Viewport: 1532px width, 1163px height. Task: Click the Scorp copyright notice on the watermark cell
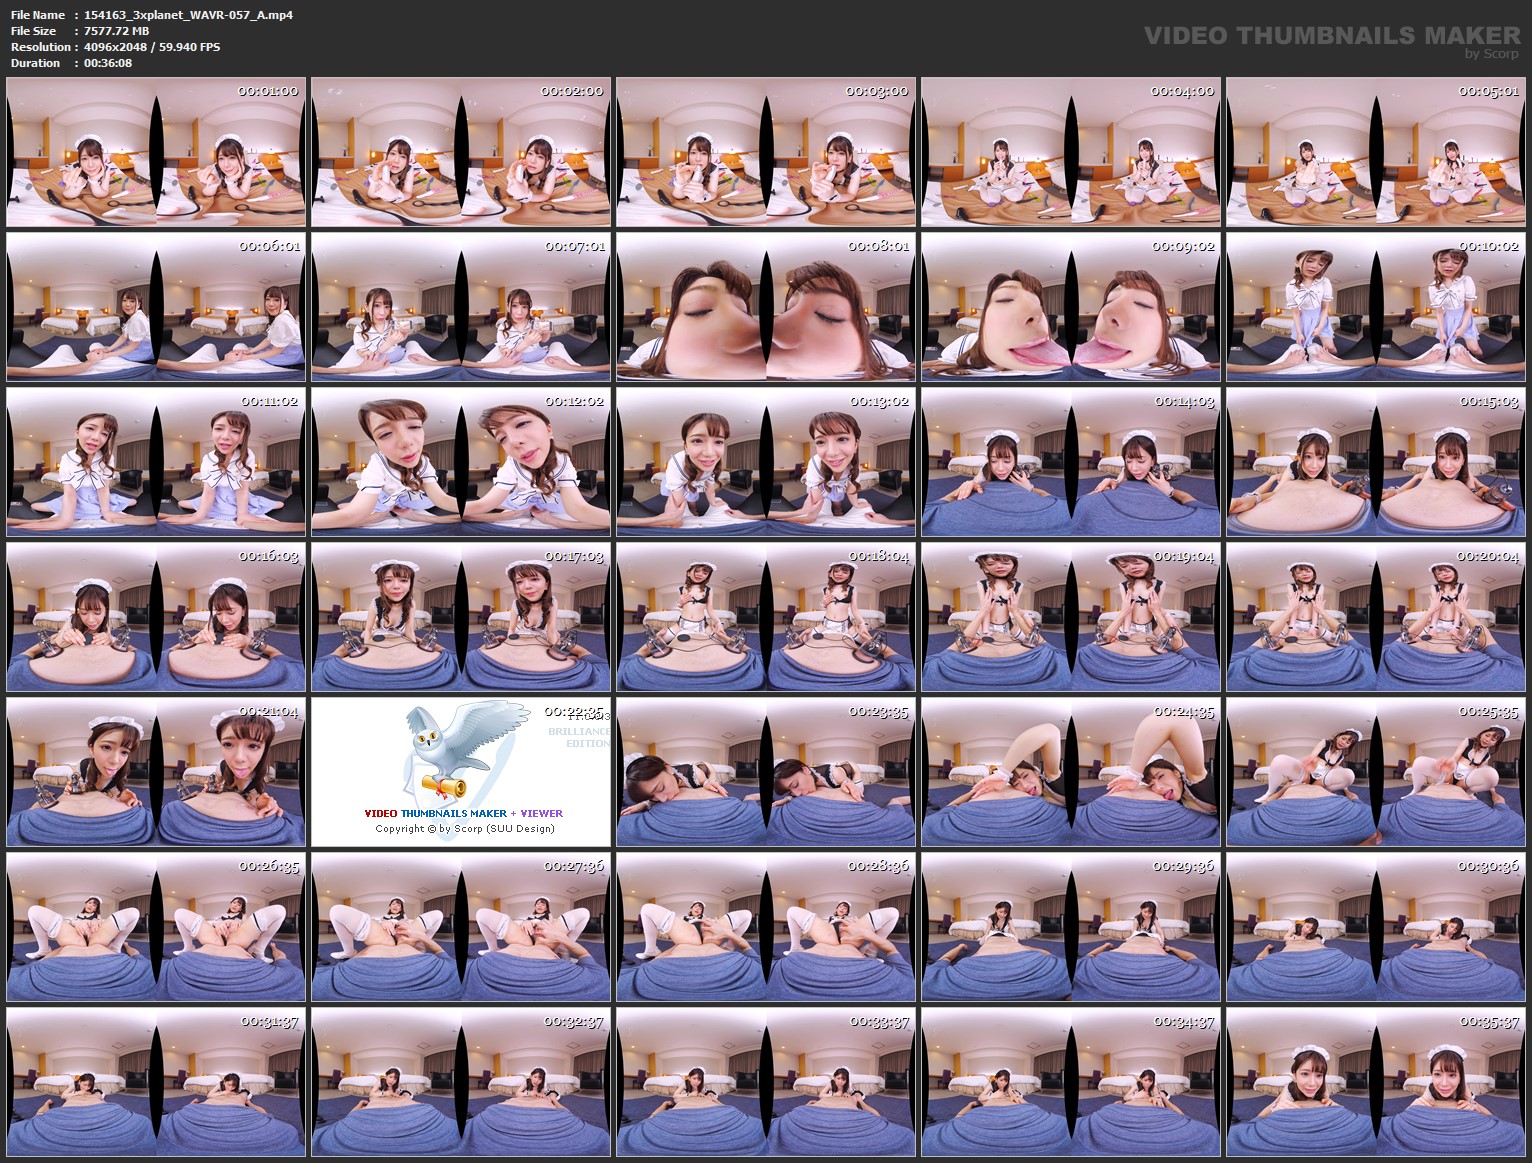(x=465, y=829)
